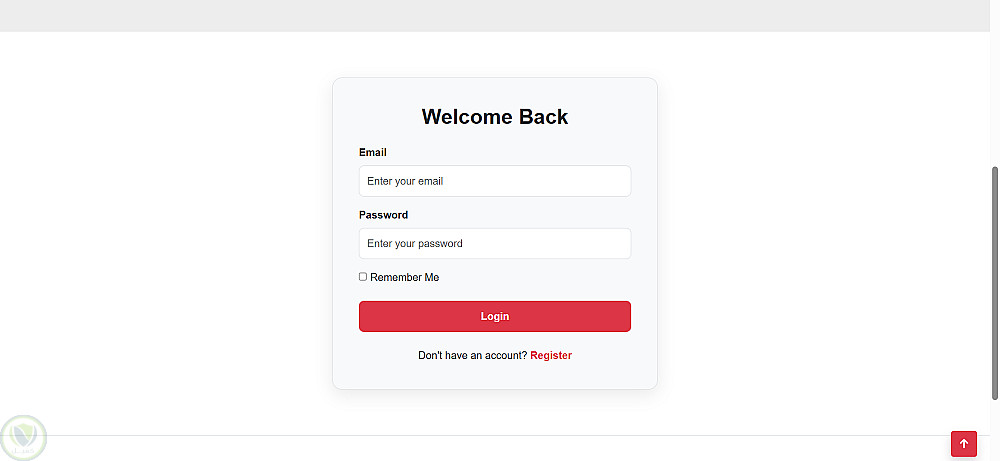Click the red scroll-to-top arrow button
Screen dimensions: 1000x461
pos(964,444)
